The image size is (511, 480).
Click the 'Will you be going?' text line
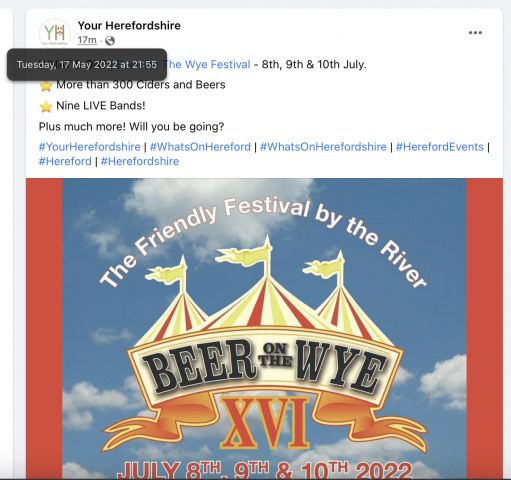tap(176, 127)
